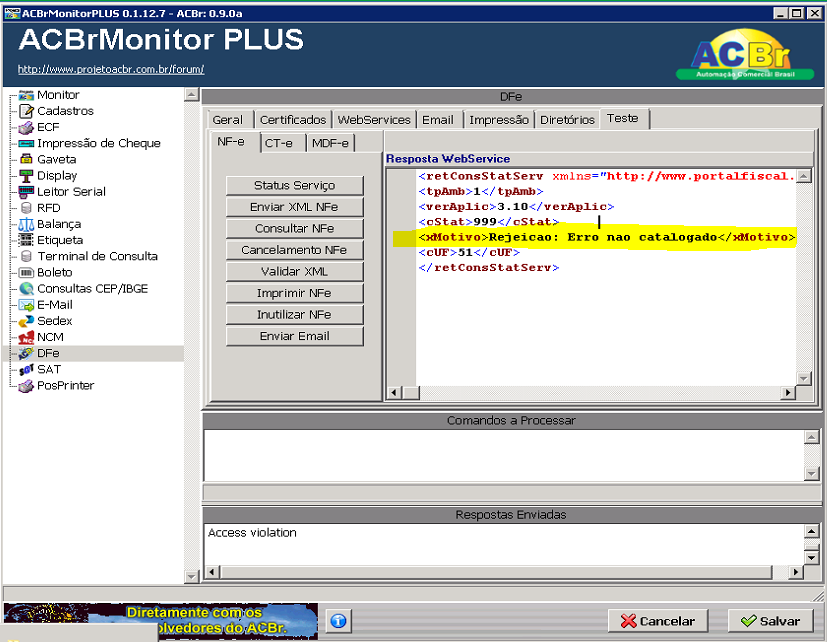Click the ACBr logo image
This screenshot has width=827, height=642.
744,55
